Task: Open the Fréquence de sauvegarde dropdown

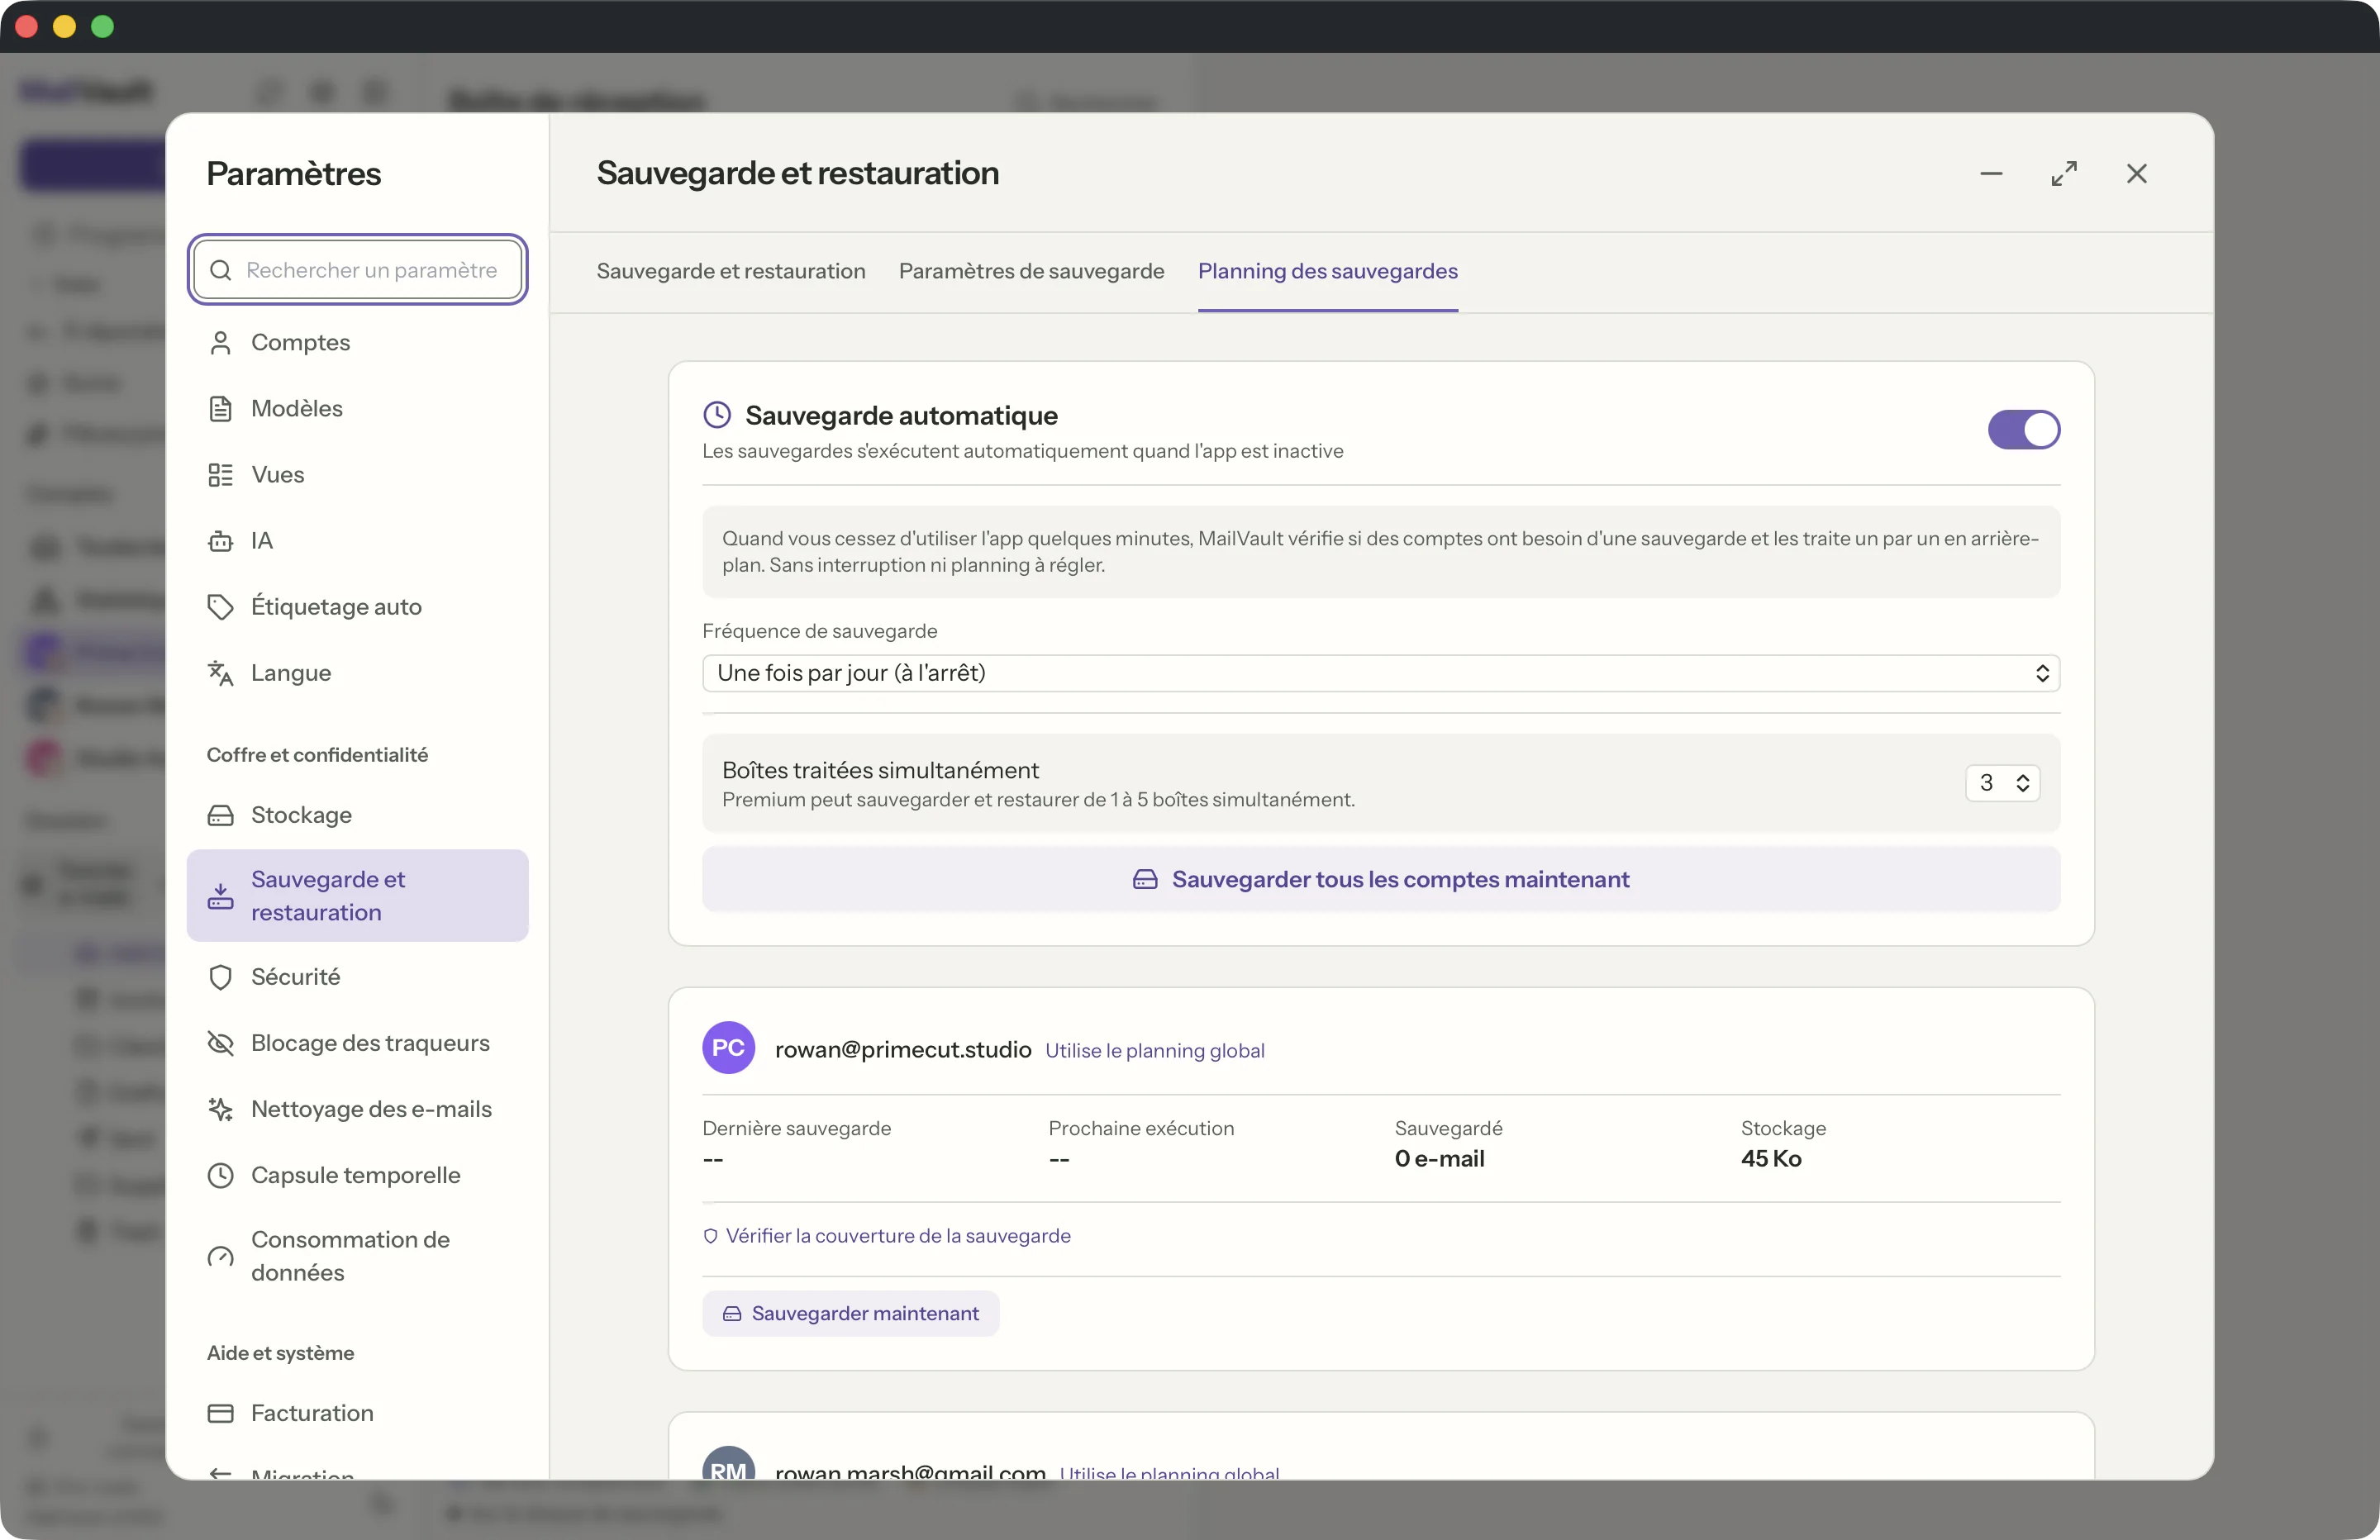Action: coord(1381,673)
